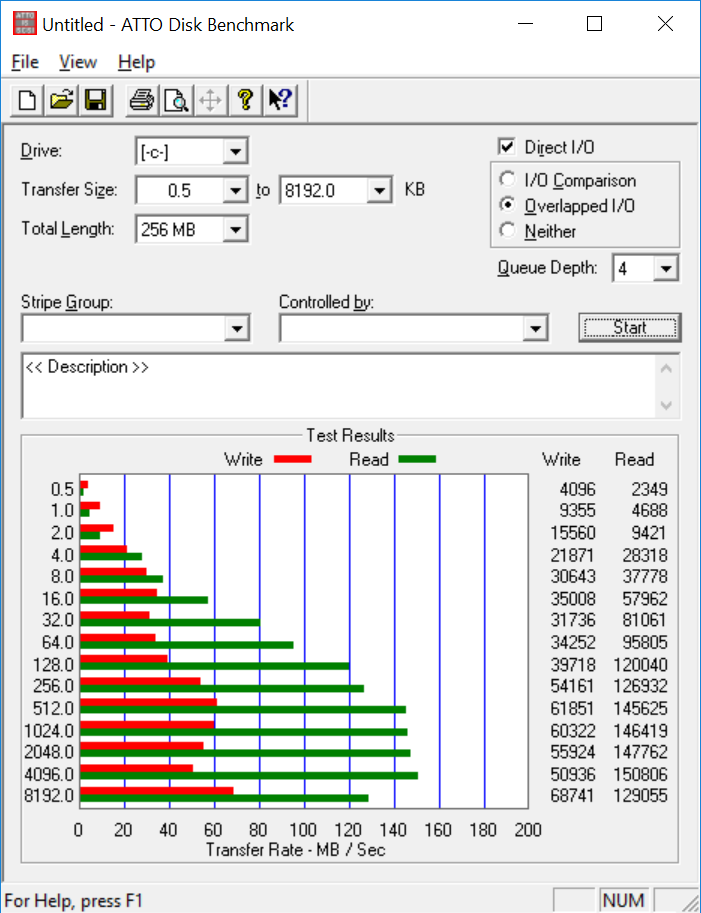Click the 16.0 transfer size row label
Image resolution: width=701 pixels, height=913 pixels.
point(58,599)
